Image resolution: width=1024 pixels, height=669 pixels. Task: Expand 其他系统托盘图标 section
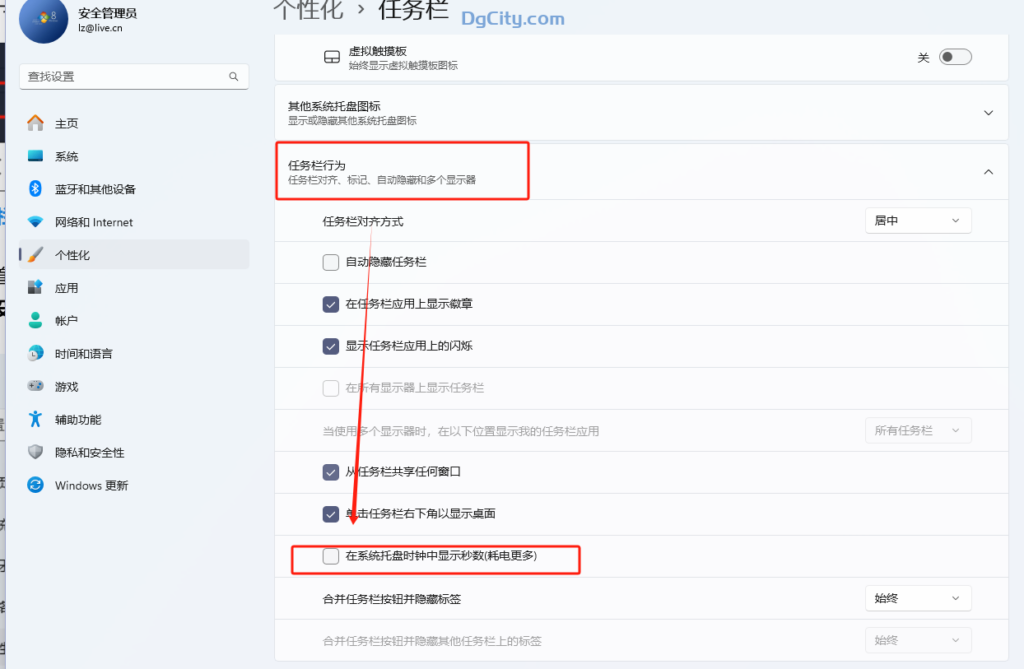tap(987, 113)
